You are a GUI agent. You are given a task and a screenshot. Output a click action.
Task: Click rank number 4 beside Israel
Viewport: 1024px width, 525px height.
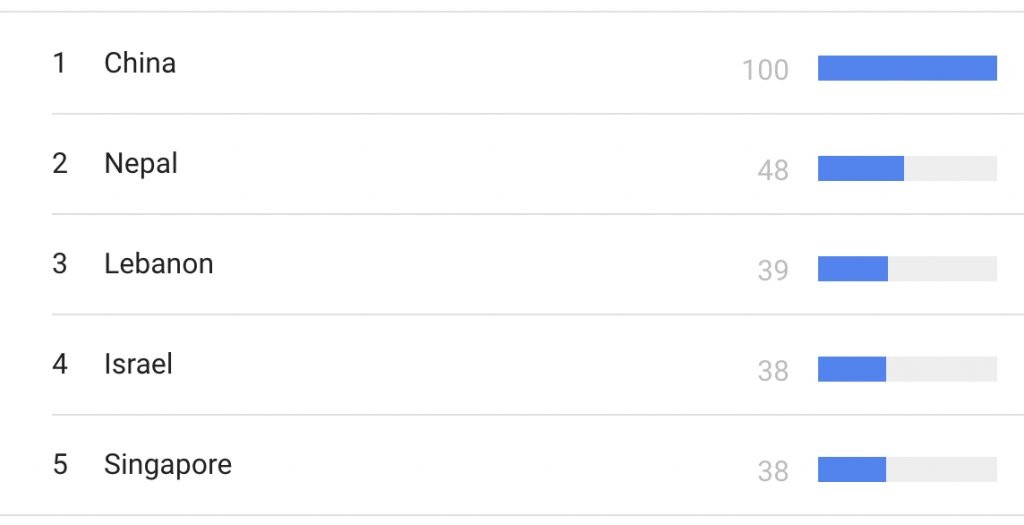point(59,364)
